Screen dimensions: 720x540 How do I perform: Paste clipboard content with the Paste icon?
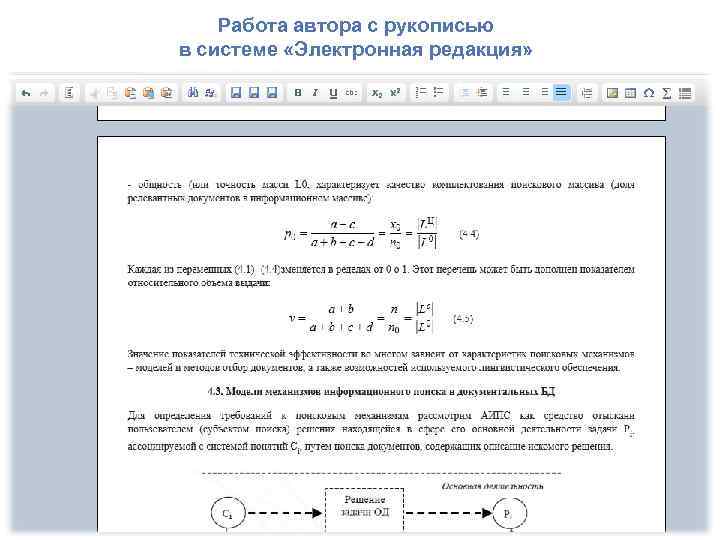130,93
